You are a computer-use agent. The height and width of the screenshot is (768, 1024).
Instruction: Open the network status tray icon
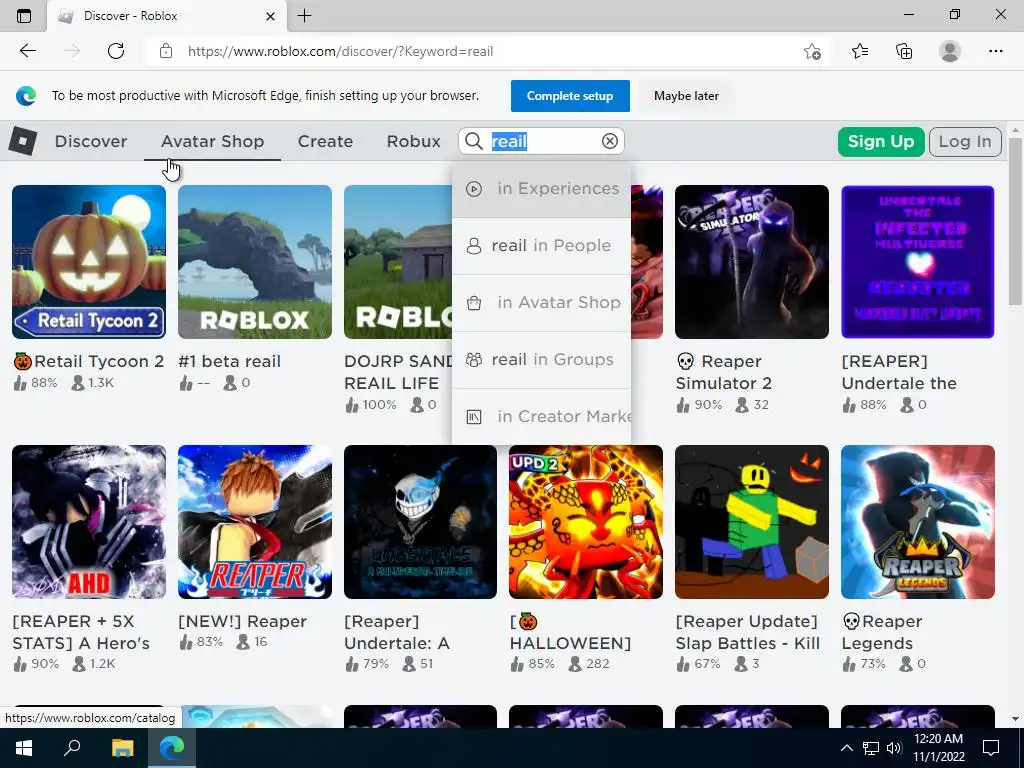pos(871,748)
